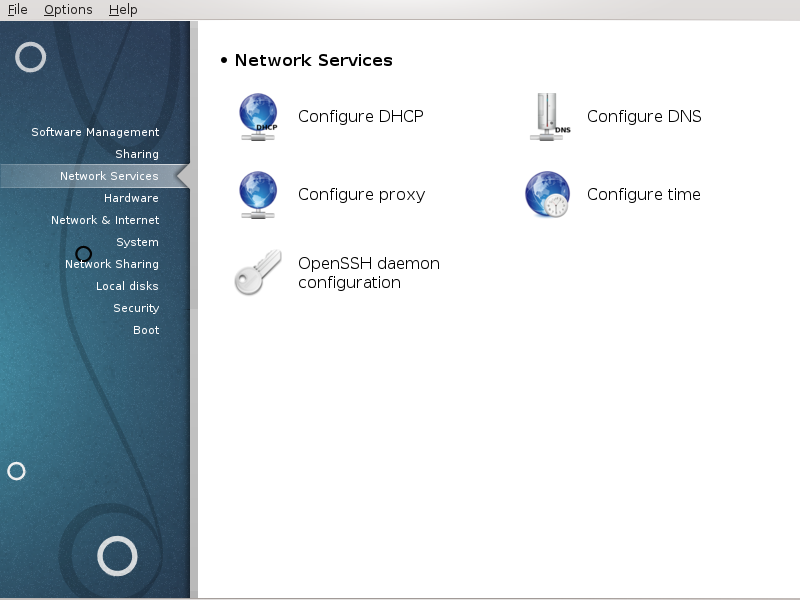Switch to the Security category

pos(136,308)
